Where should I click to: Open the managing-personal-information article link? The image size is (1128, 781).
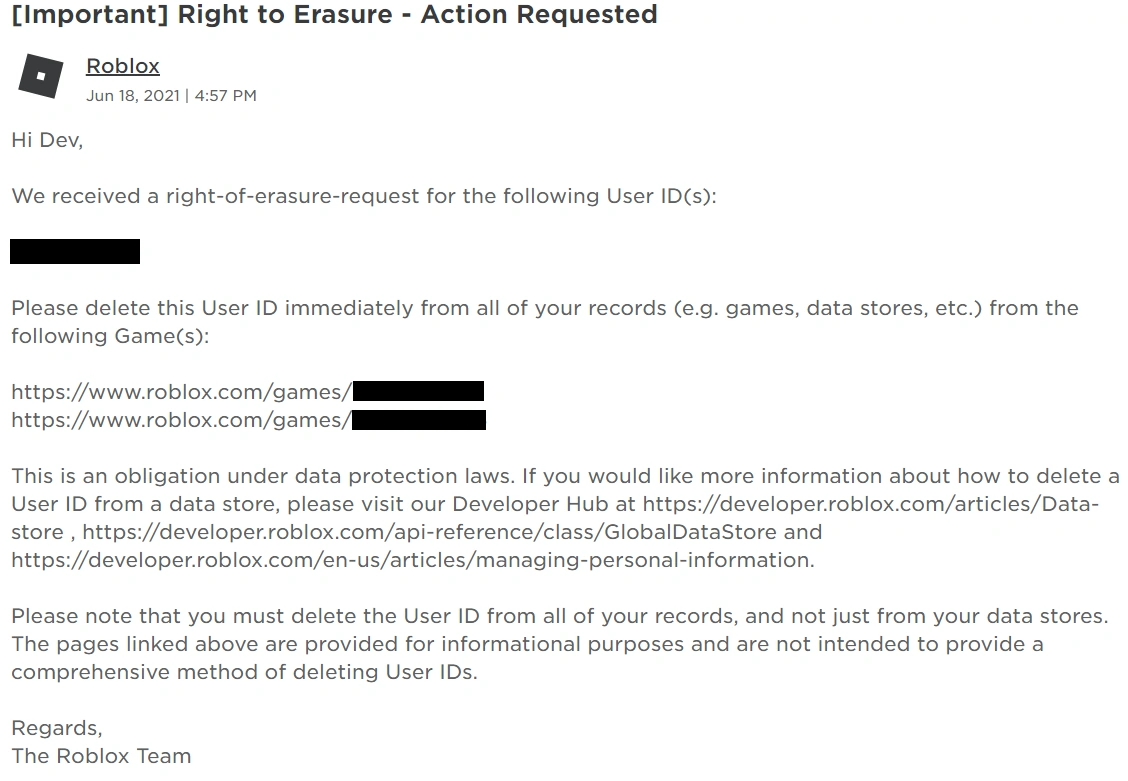pos(412,560)
